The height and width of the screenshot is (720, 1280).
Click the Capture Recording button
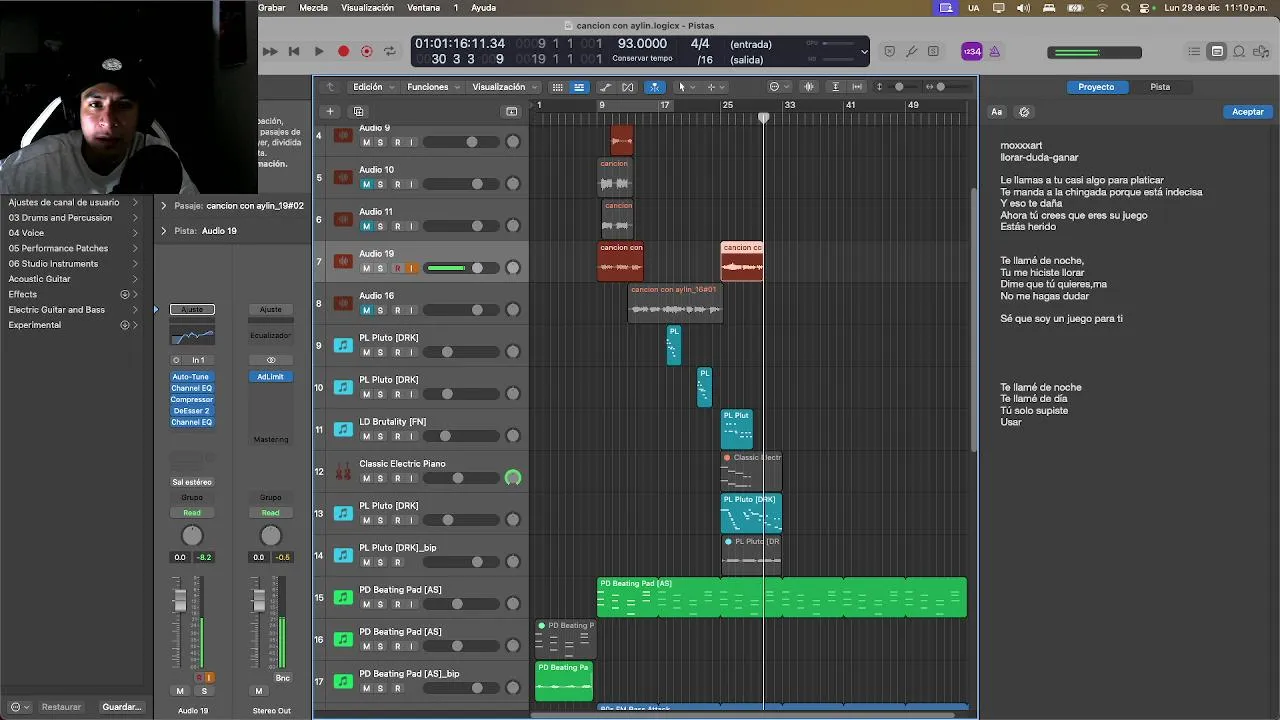pyautogui.click(x=366, y=51)
